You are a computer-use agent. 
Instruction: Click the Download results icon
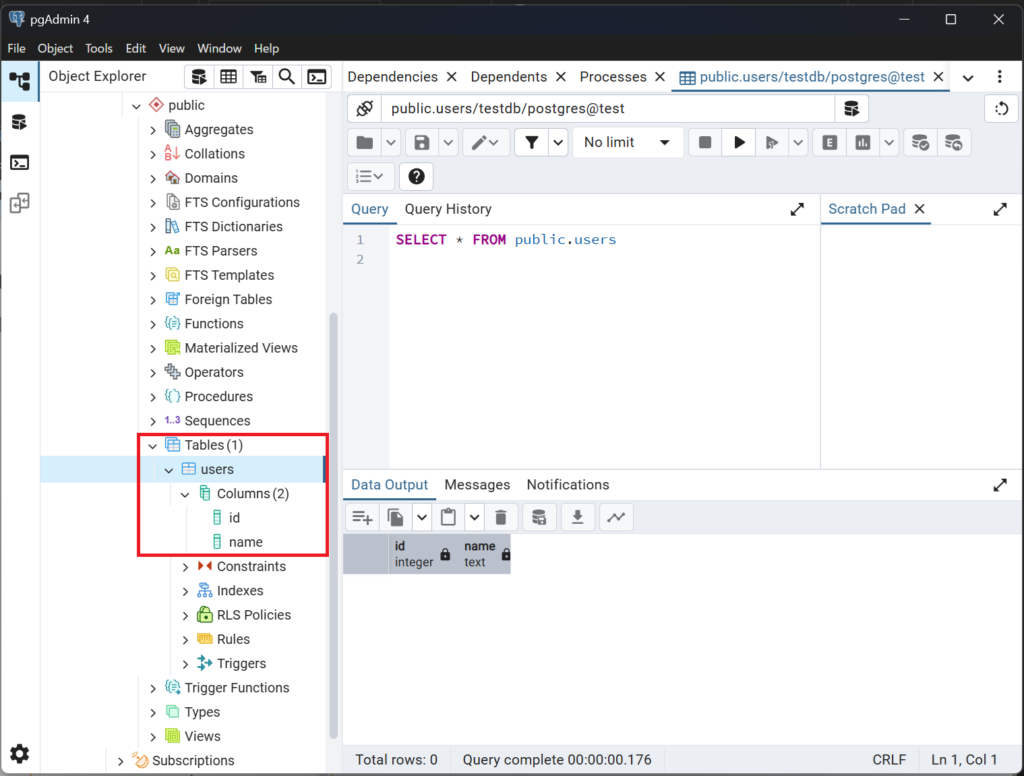(577, 517)
